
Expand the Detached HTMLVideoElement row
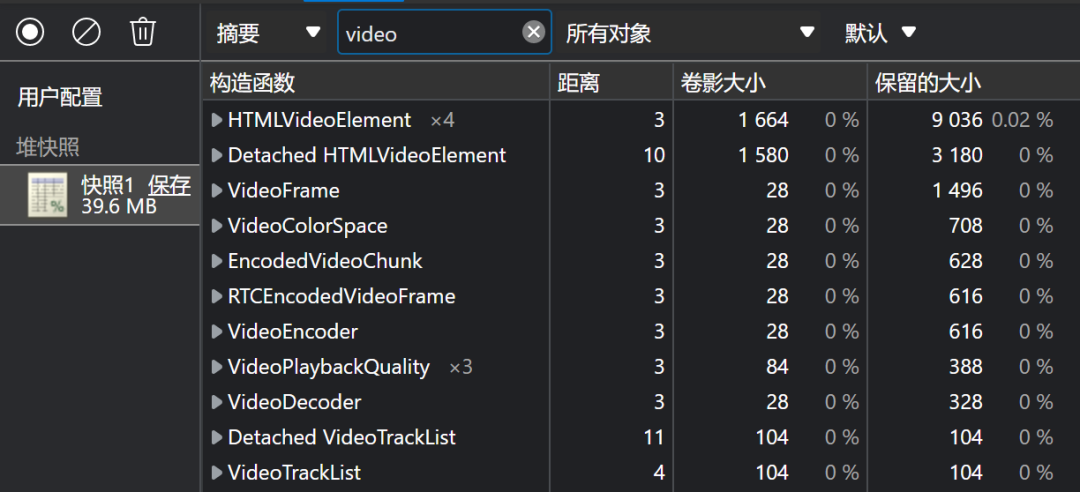coord(217,156)
